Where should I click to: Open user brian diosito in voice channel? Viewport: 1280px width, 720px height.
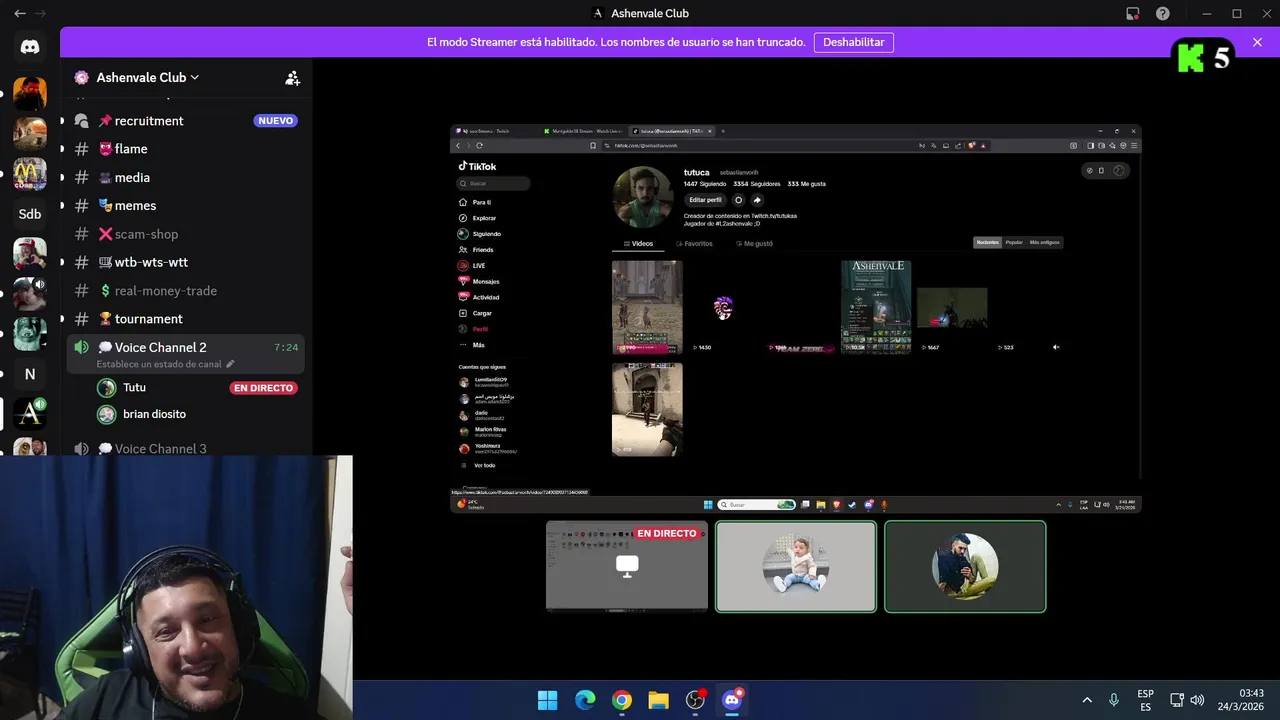pyautogui.click(x=142, y=414)
